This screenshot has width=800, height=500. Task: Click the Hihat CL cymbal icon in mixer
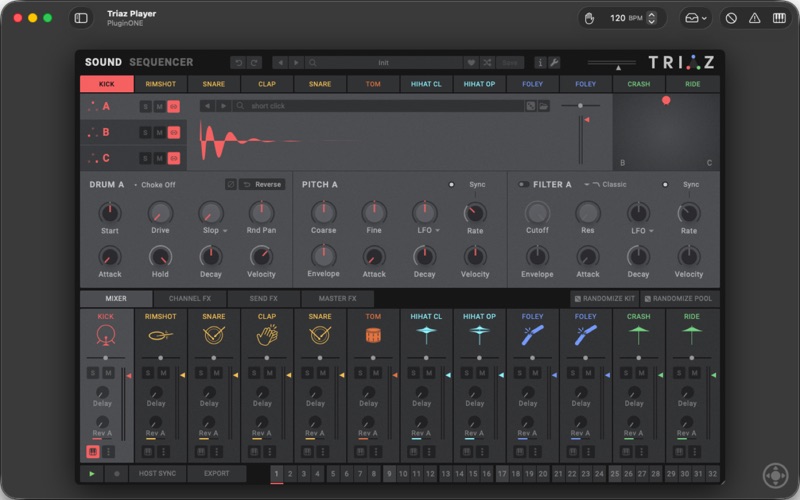(x=426, y=336)
